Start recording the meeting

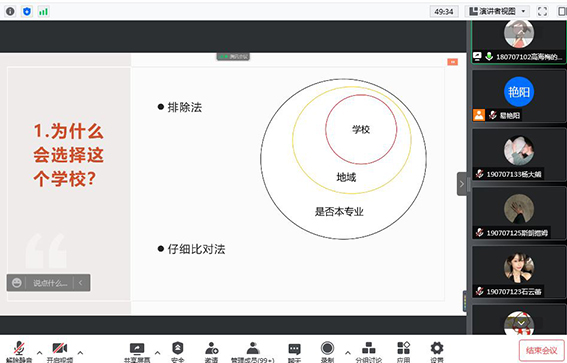(x=327, y=352)
